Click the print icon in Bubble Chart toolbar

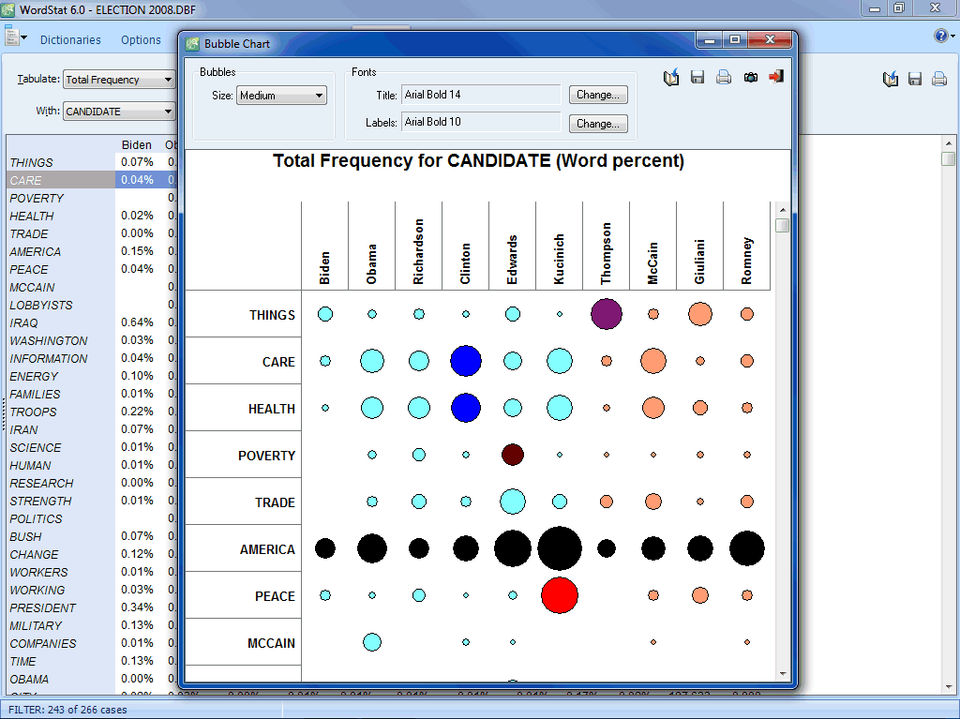click(724, 77)
